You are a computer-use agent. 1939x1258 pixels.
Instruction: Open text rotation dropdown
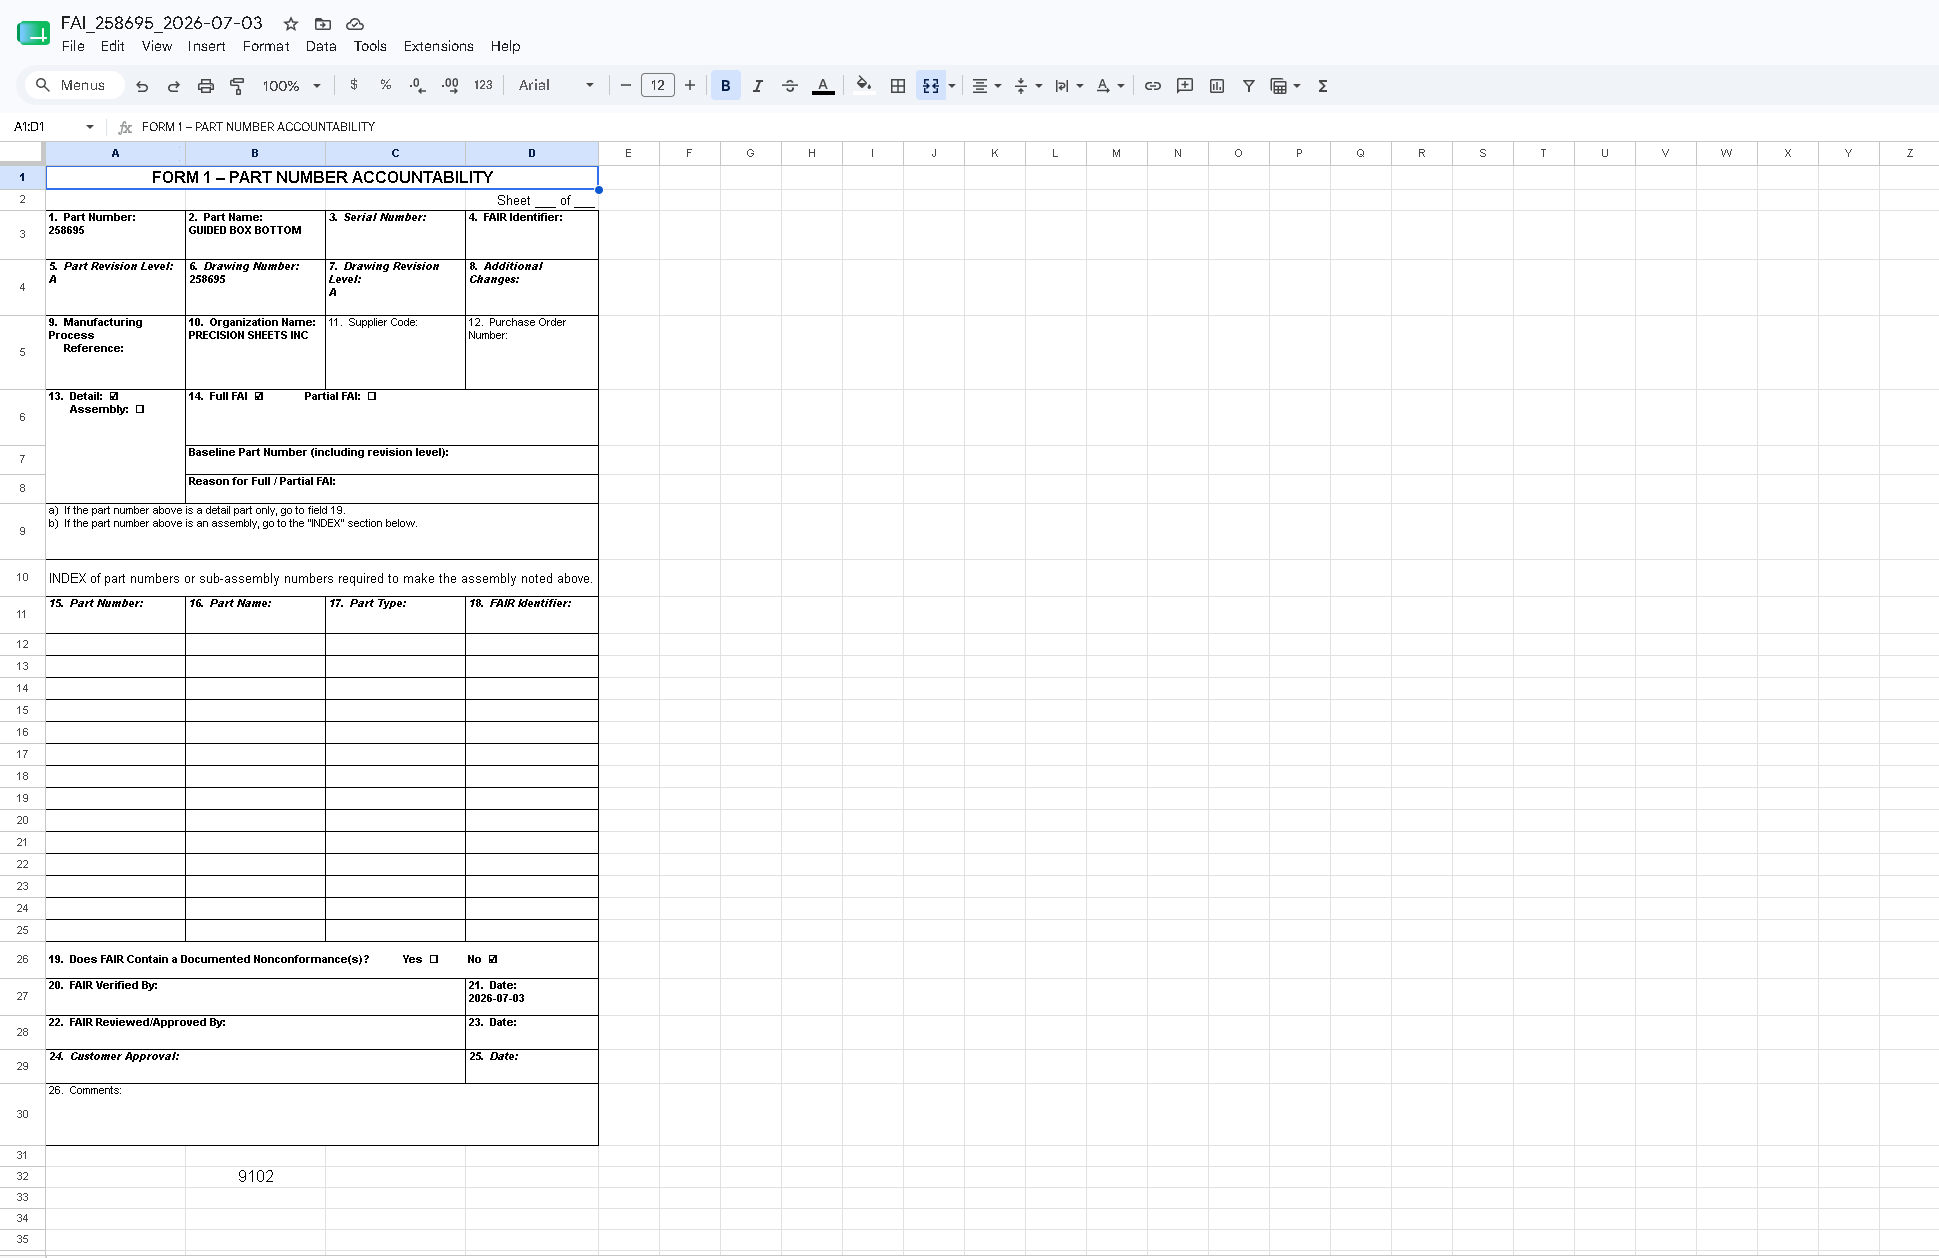click(1110, 86)
